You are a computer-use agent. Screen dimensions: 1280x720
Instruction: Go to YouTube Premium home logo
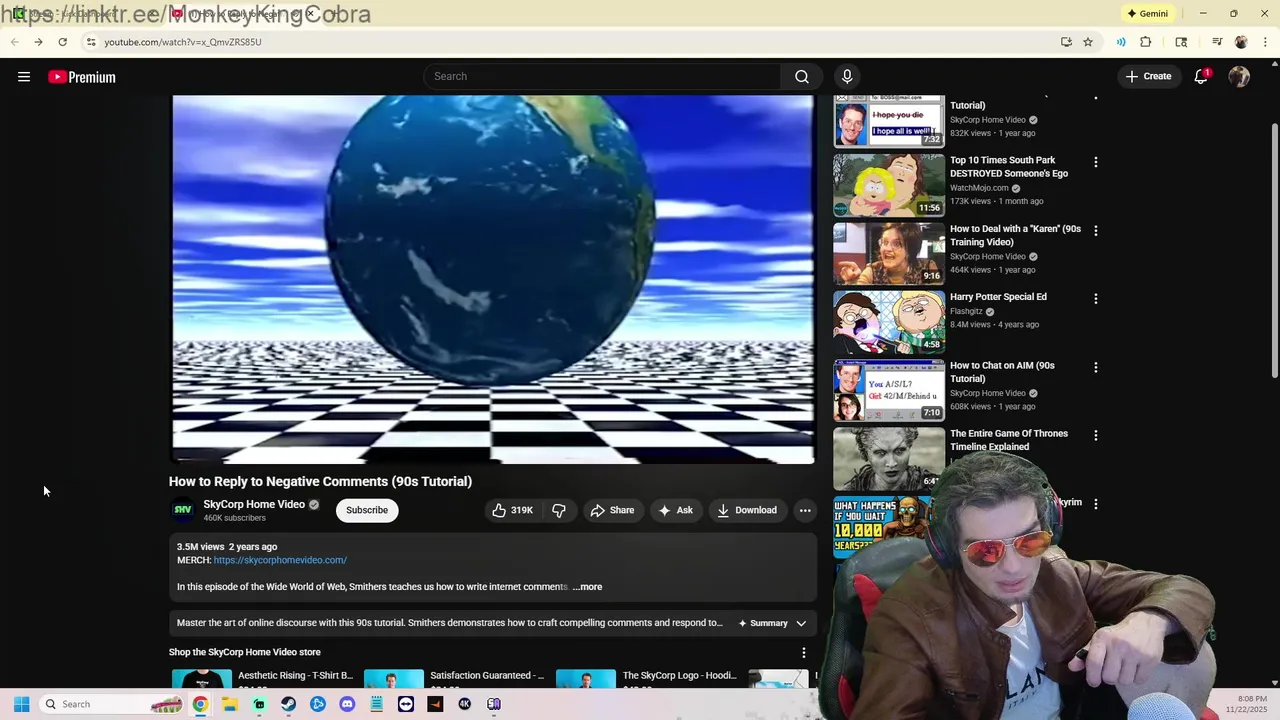82,77
